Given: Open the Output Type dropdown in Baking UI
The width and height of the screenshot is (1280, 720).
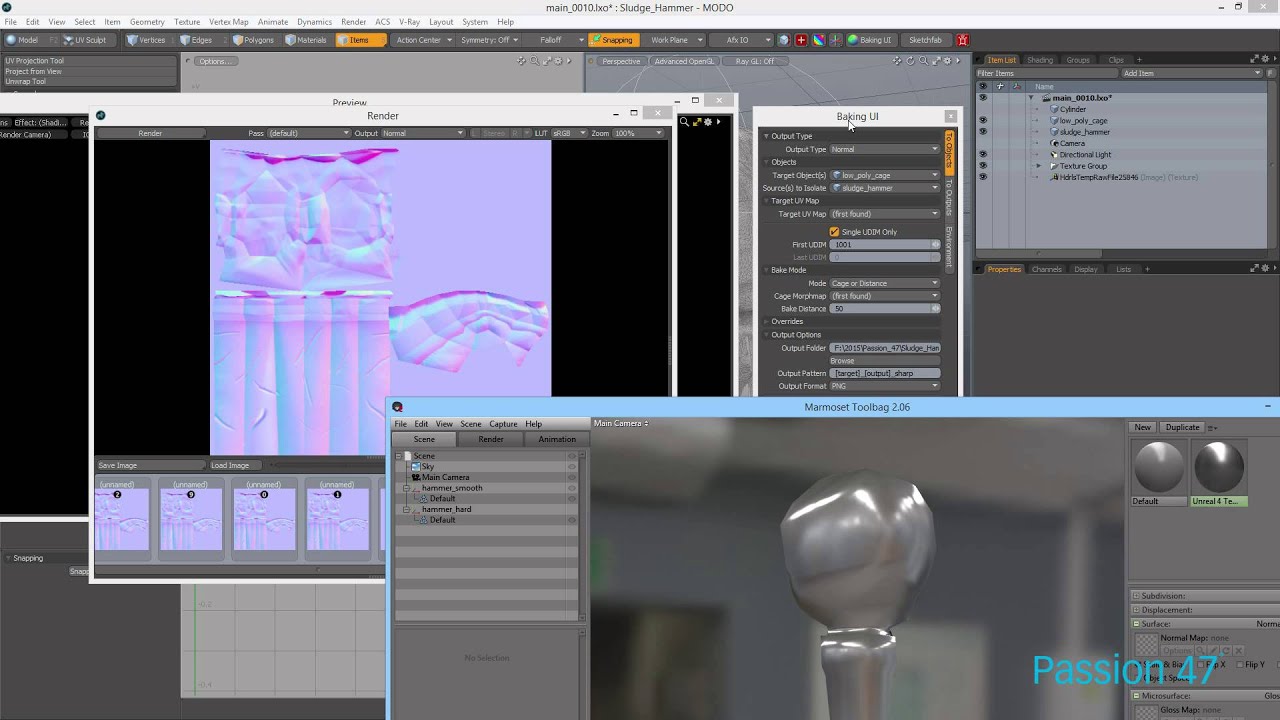Looking at the screenshot, I should coord(885,149).
